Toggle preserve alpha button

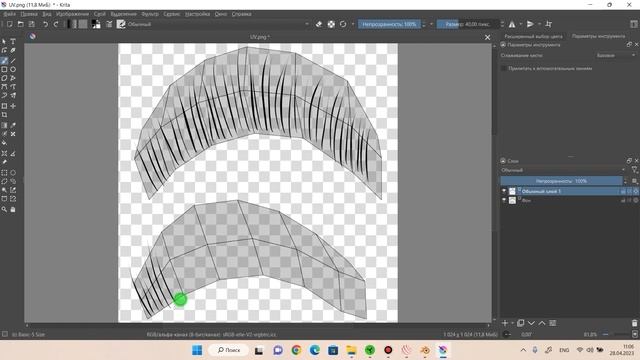pos(331,24)
